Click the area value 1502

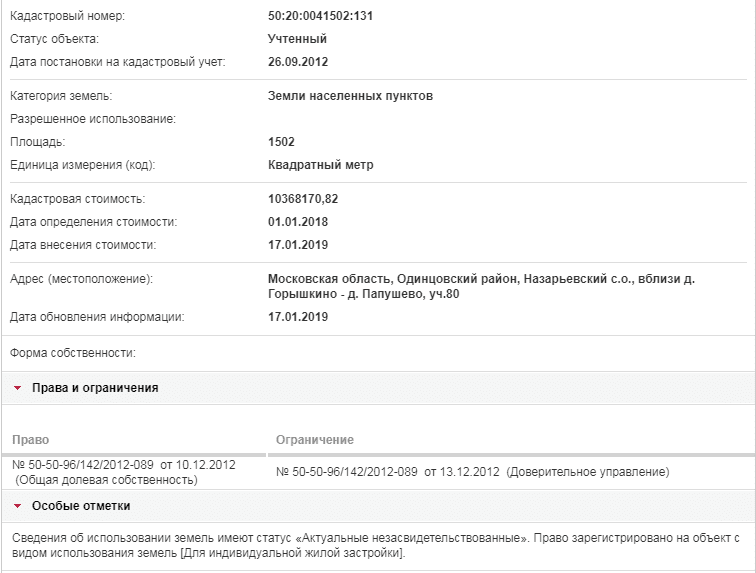(x=282, y=142)
